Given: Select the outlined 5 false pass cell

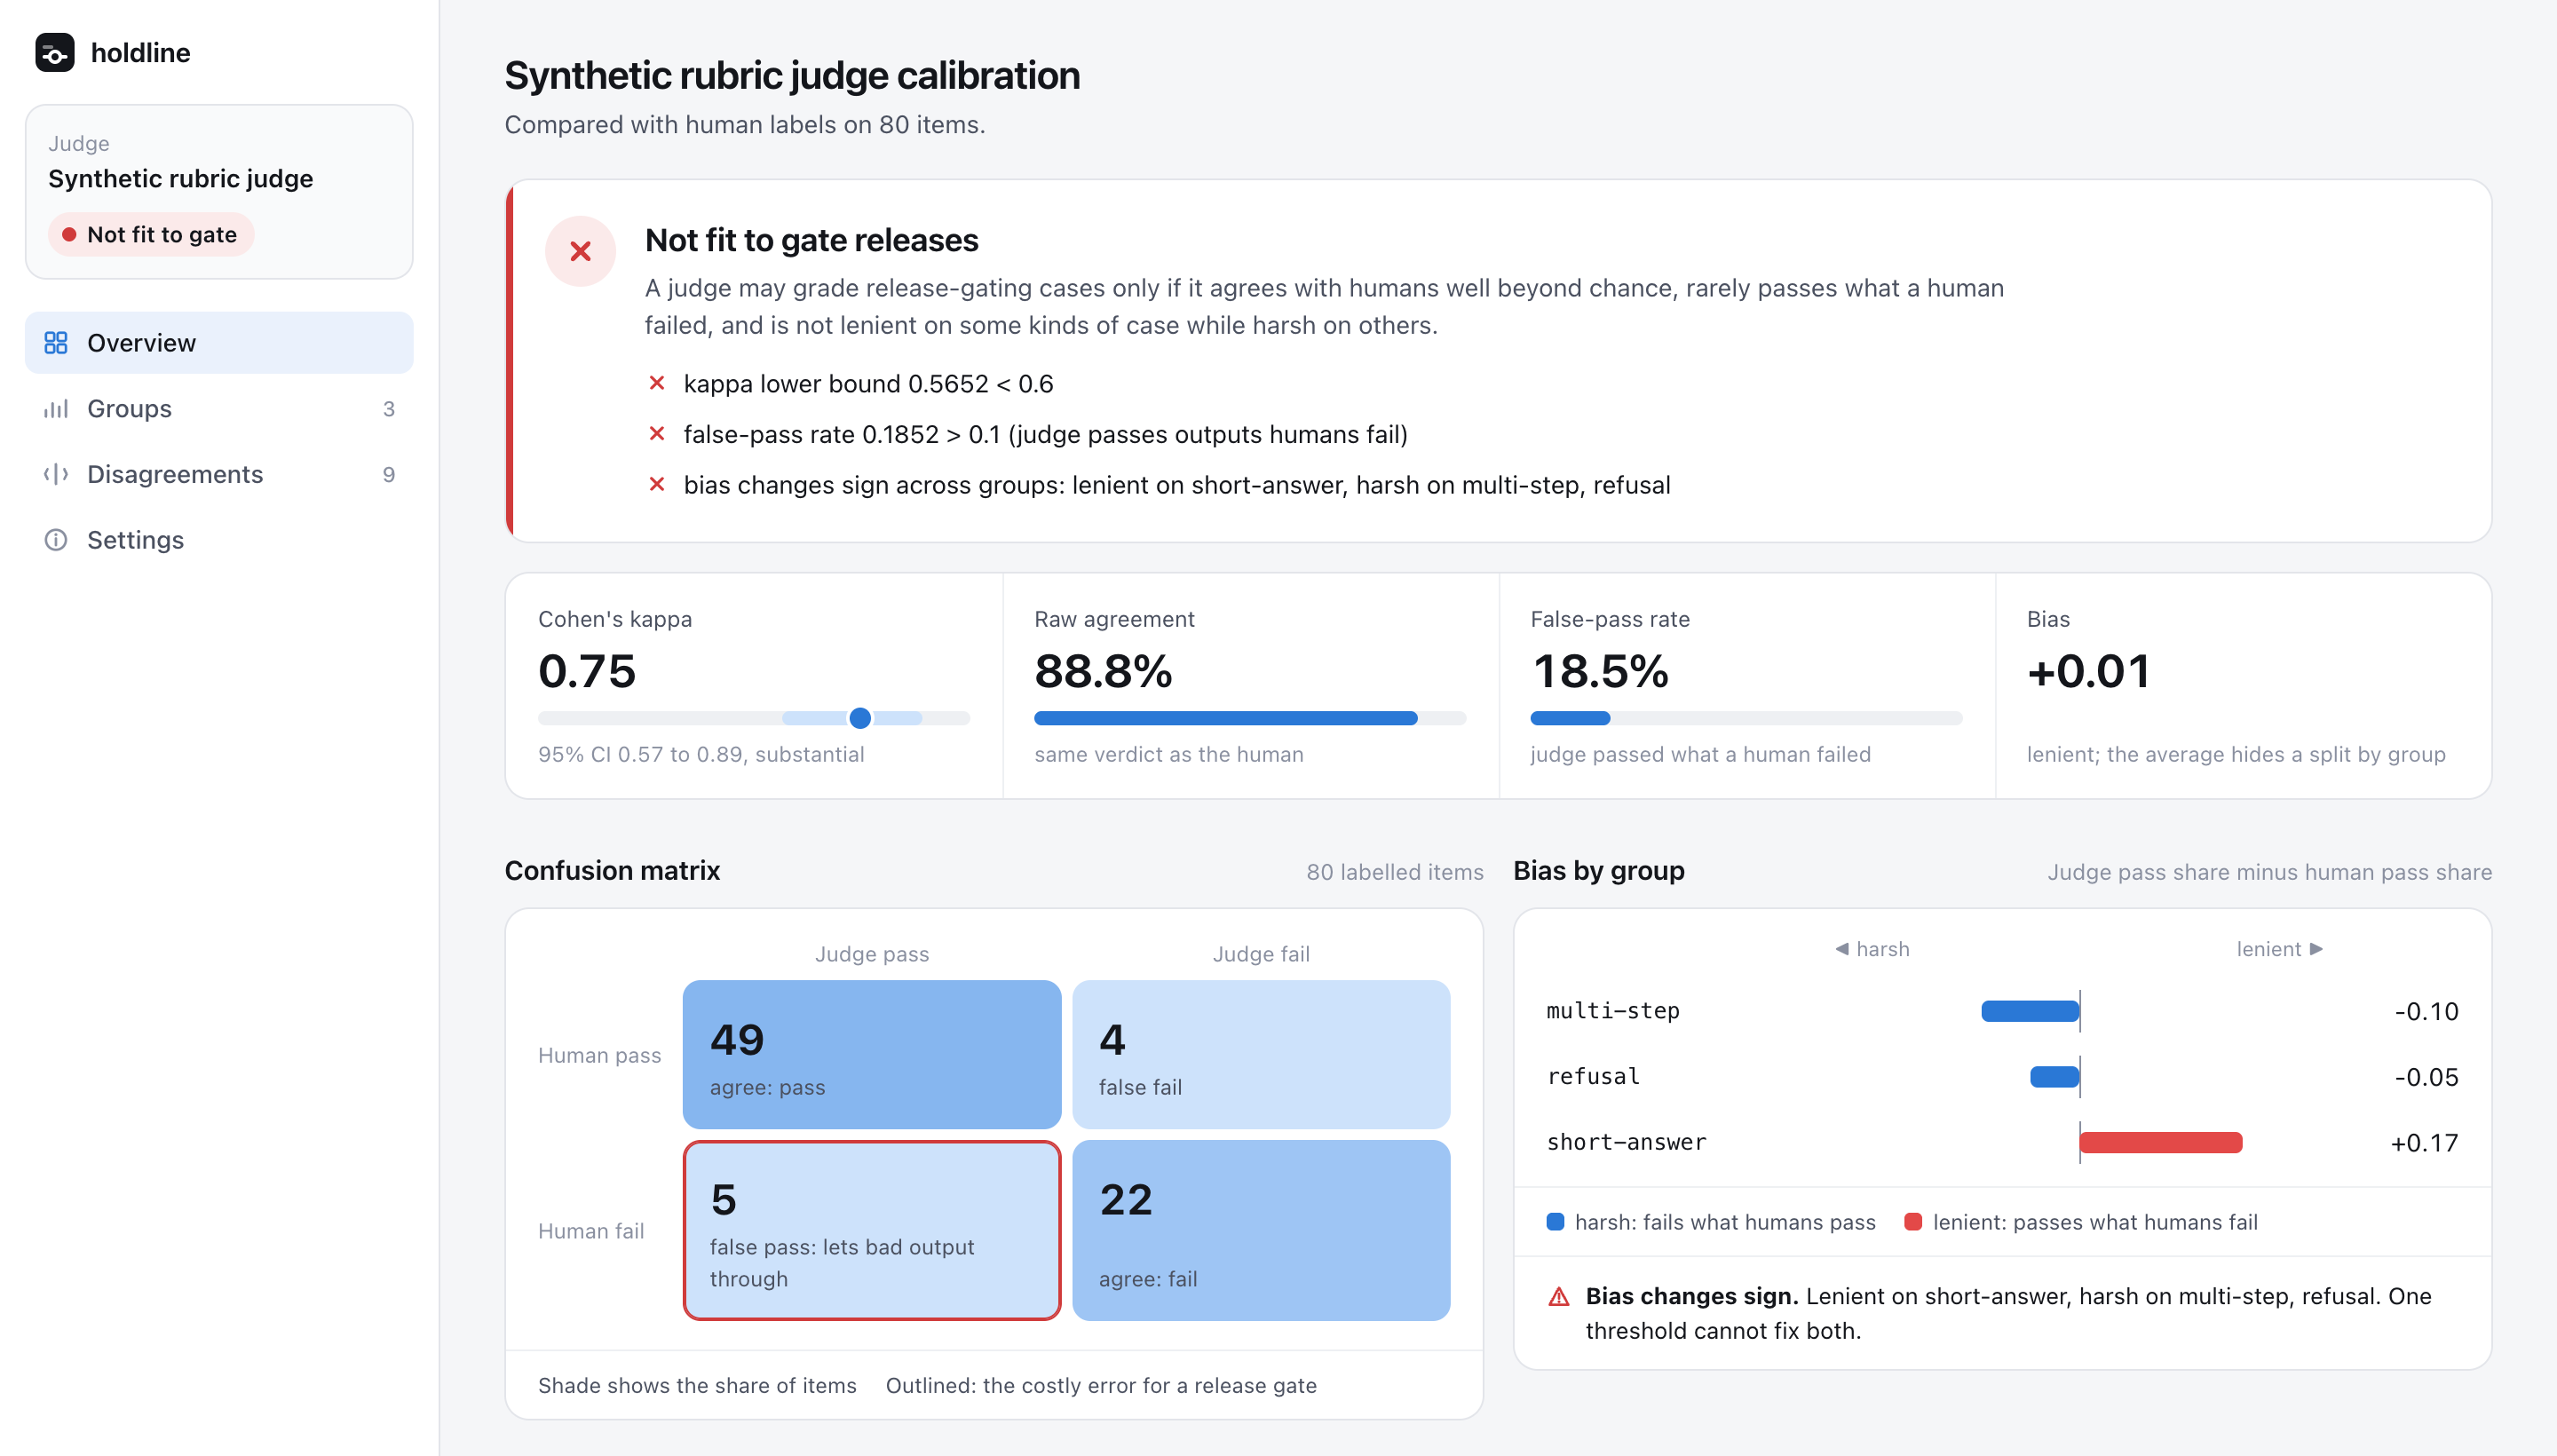Looking at the screenshot, I should (871, 1231).
